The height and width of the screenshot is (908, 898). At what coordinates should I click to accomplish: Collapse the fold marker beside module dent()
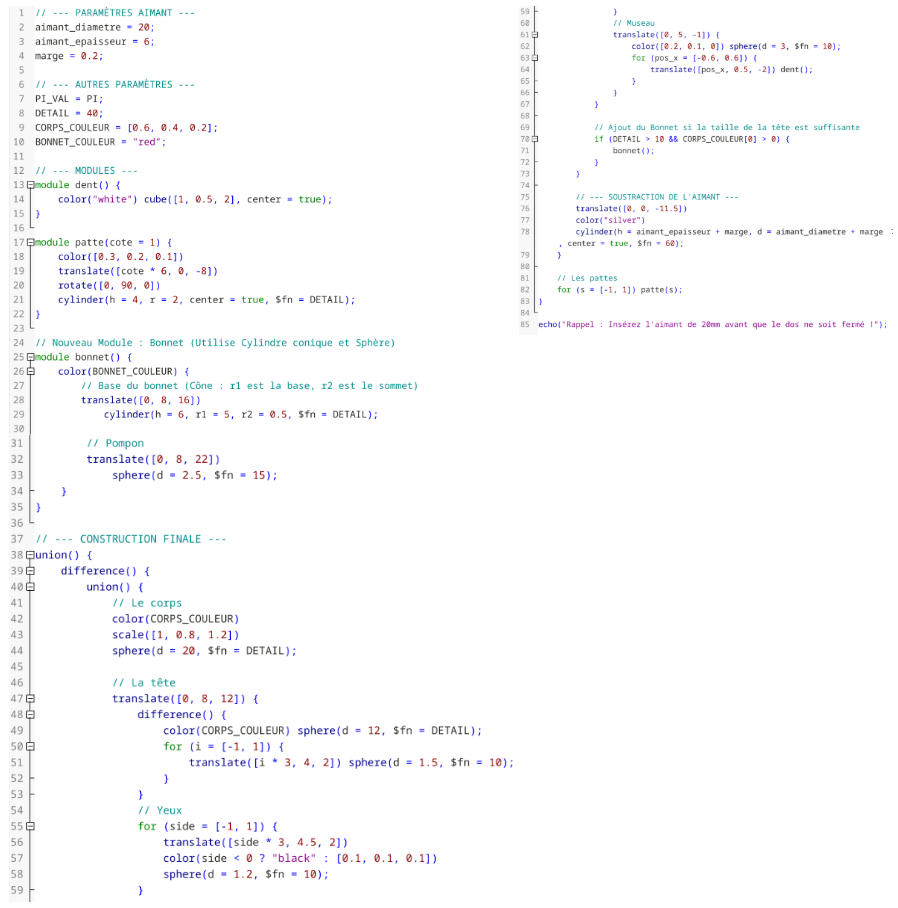click(x=31, y=185)
